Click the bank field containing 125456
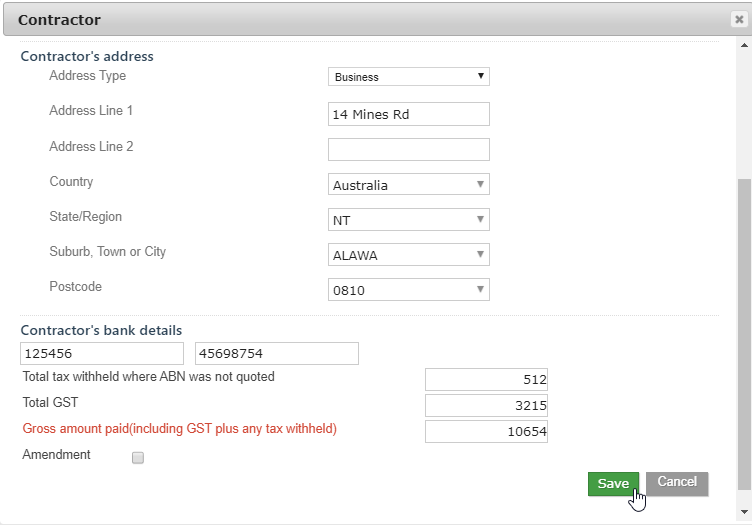This screenshot has width=752, height=525. click(101, 353)
